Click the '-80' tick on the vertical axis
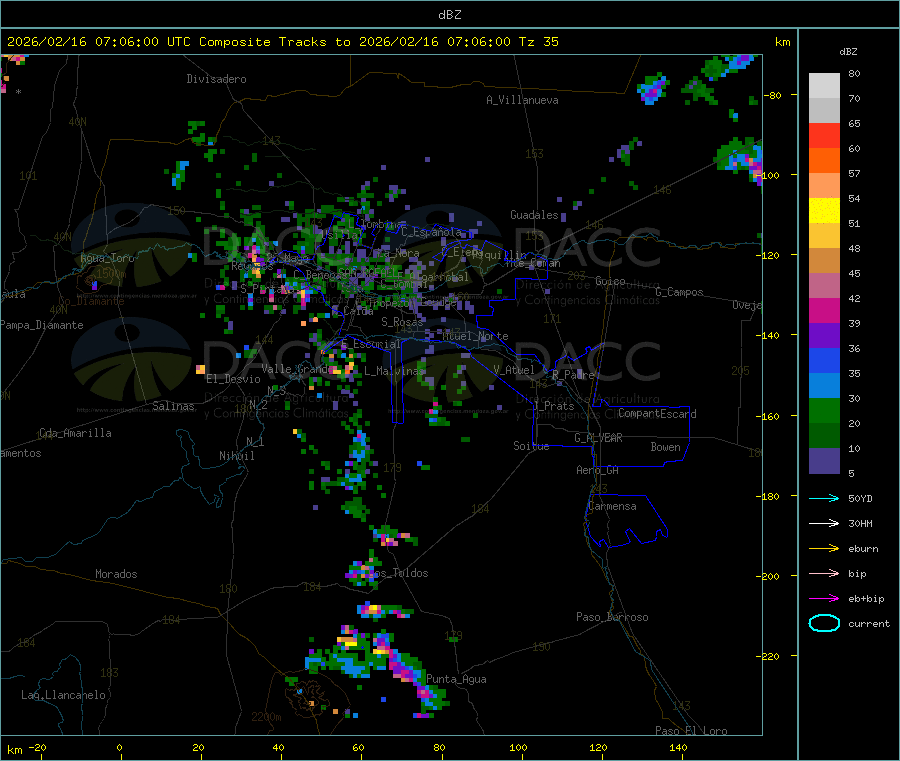 click(773, 95)
